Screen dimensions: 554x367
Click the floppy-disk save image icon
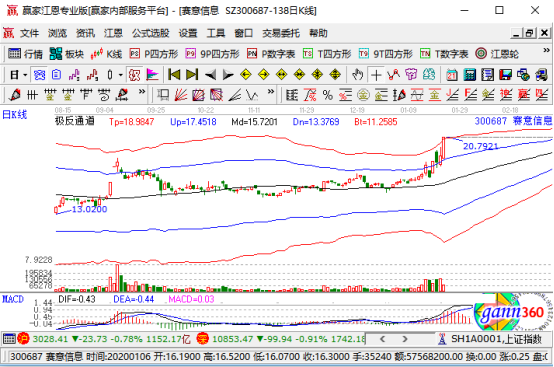(x=505, y=75)
